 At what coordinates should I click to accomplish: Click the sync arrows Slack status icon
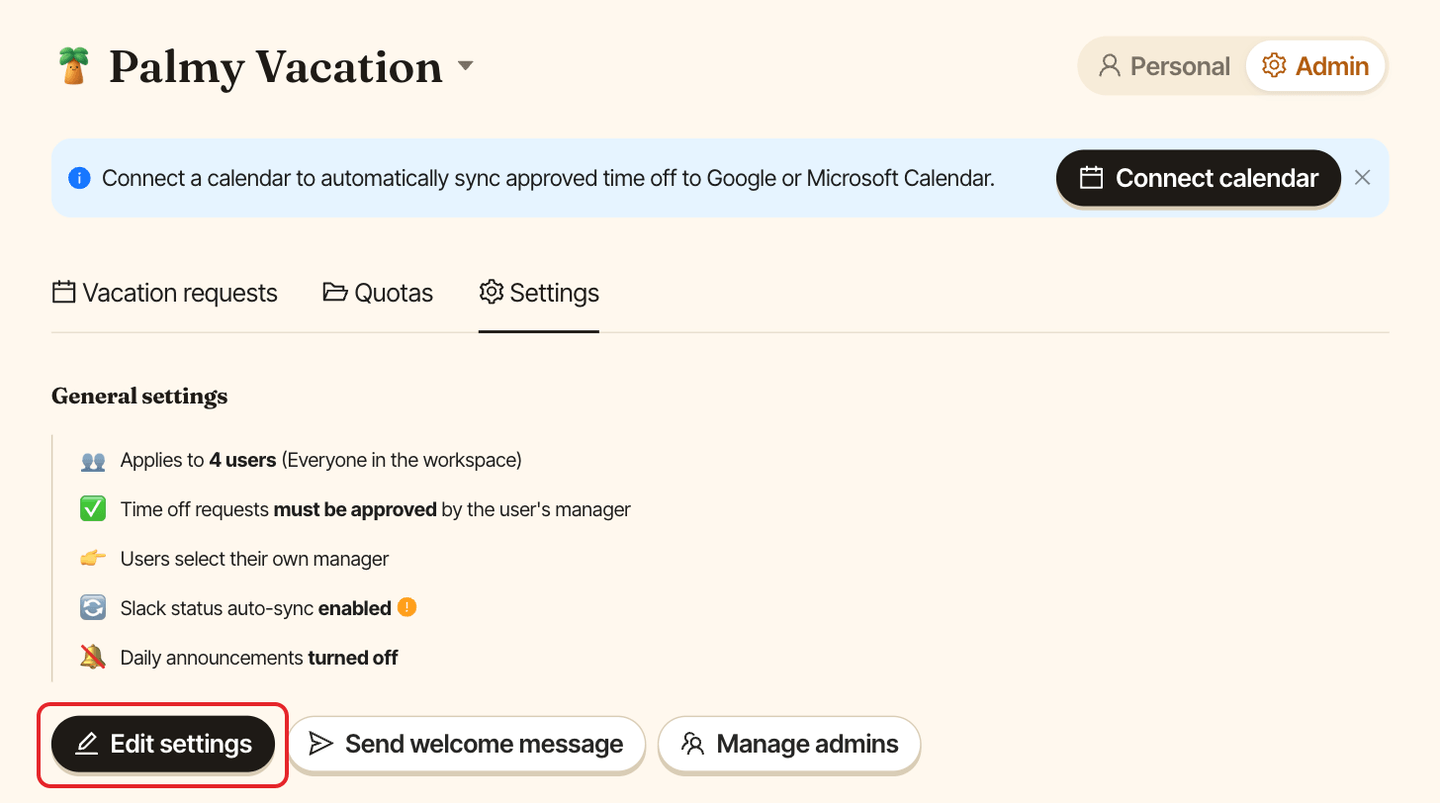pos(93,607)
